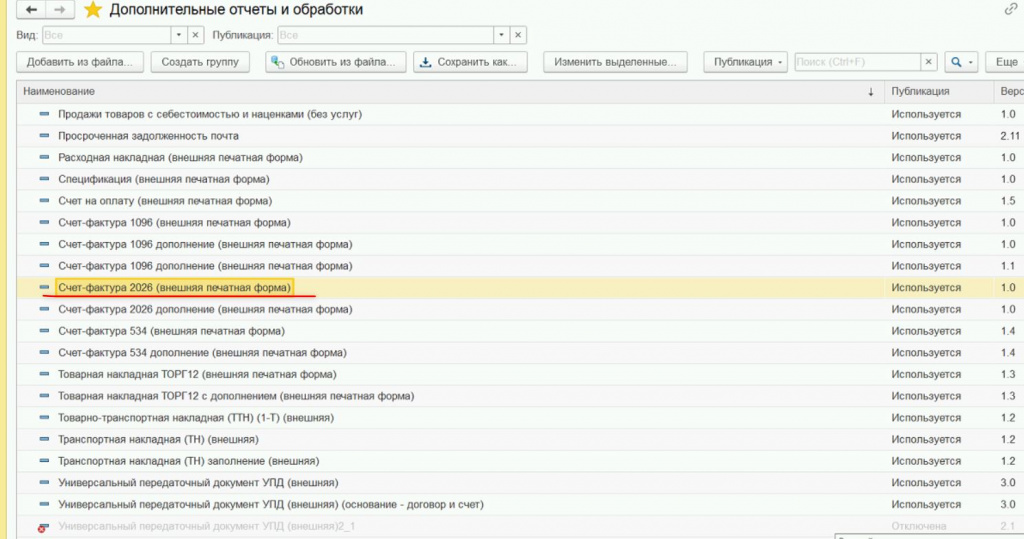1024x539 pixels.
Task: Select disabled row УПД (внешняя)2_1
Action: [x=520, y=527]
